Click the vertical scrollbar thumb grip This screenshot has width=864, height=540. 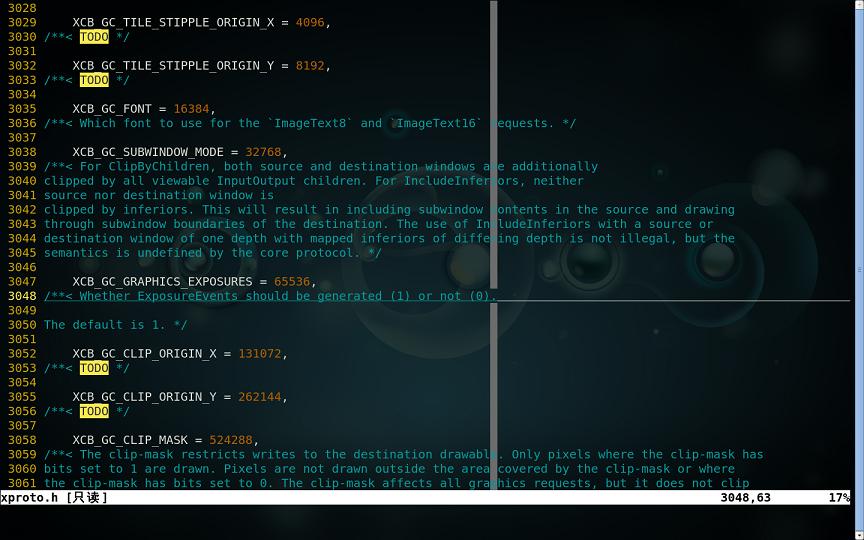pos(860,269)
